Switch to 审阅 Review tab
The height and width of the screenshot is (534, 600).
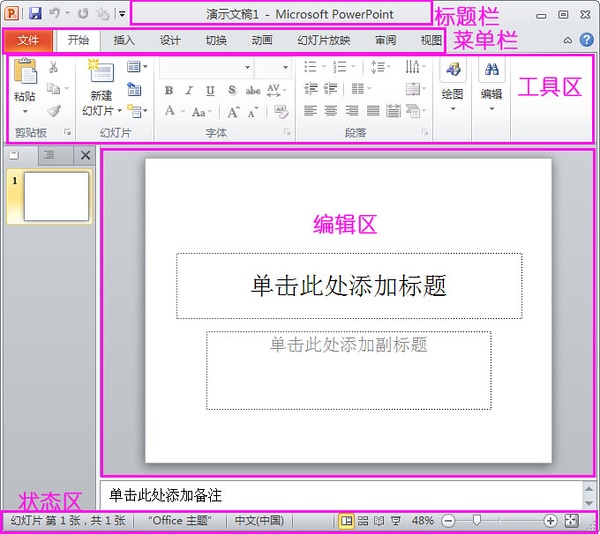pyautogui.click(x=385, y=40)
